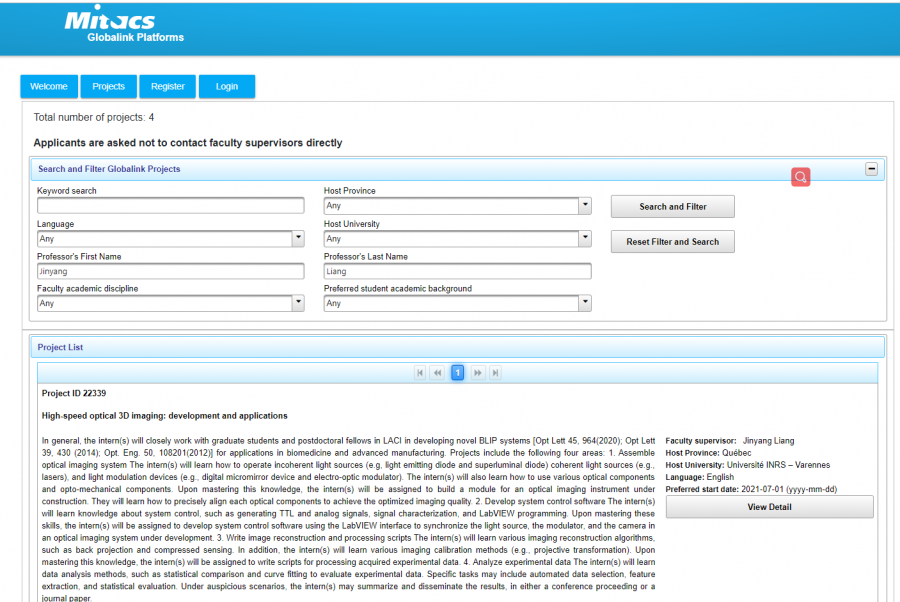Image resolution: width=900 pixels, height=602 pixels.
Task: View detail of project 22339
Action: [769, 507]
